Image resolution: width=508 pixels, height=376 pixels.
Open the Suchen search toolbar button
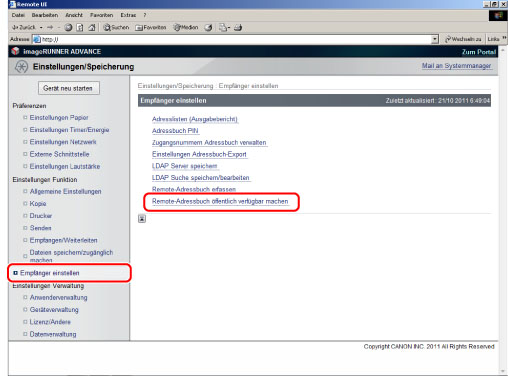(x=116, y=28)
